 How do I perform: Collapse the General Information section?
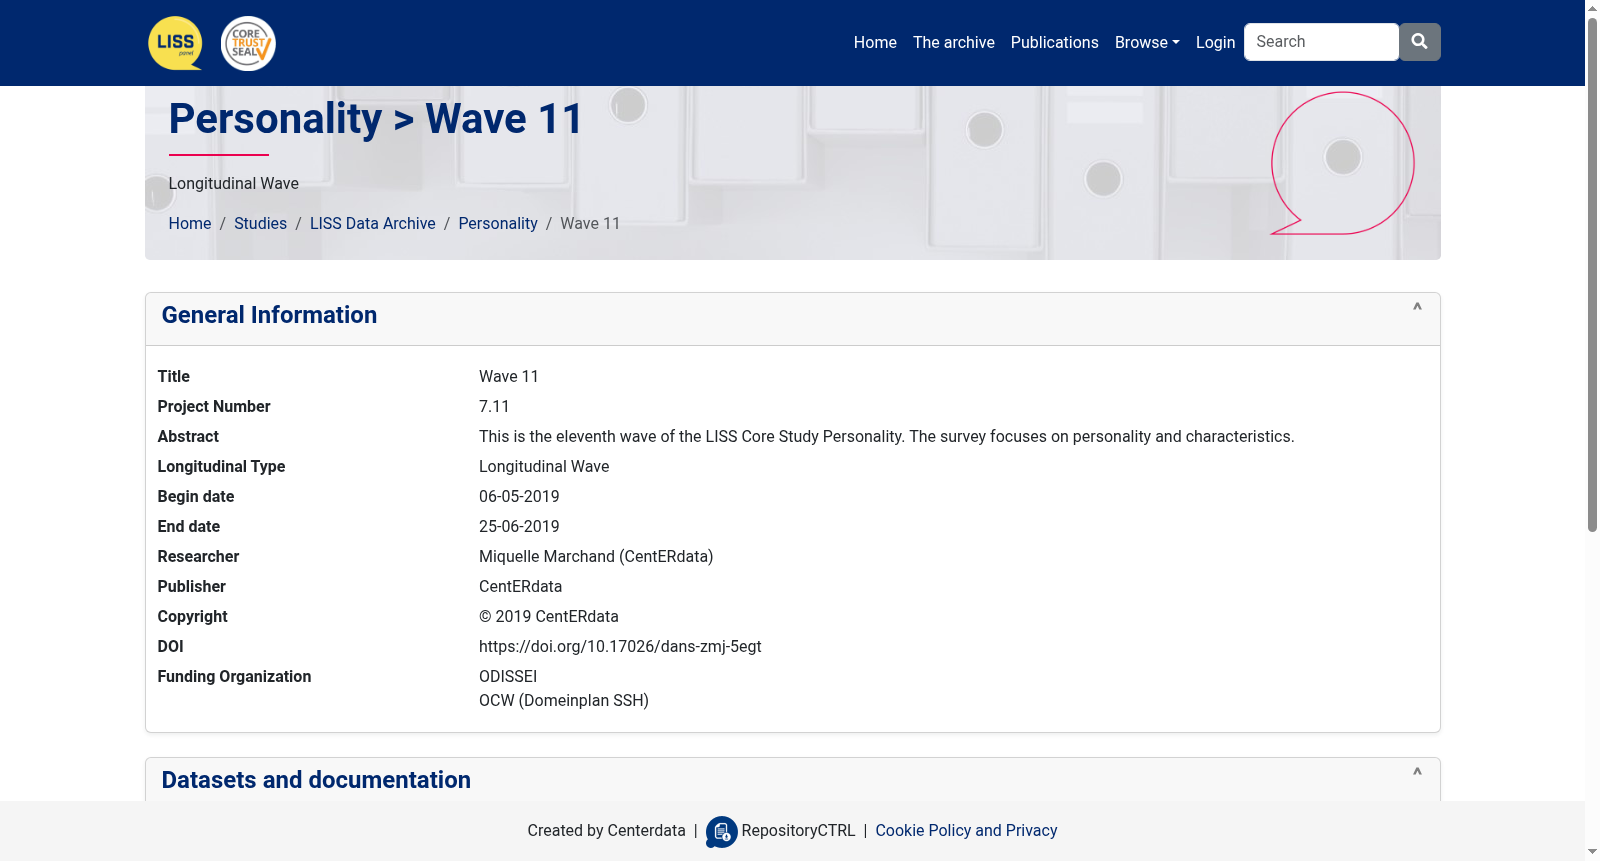(1417, 308)
